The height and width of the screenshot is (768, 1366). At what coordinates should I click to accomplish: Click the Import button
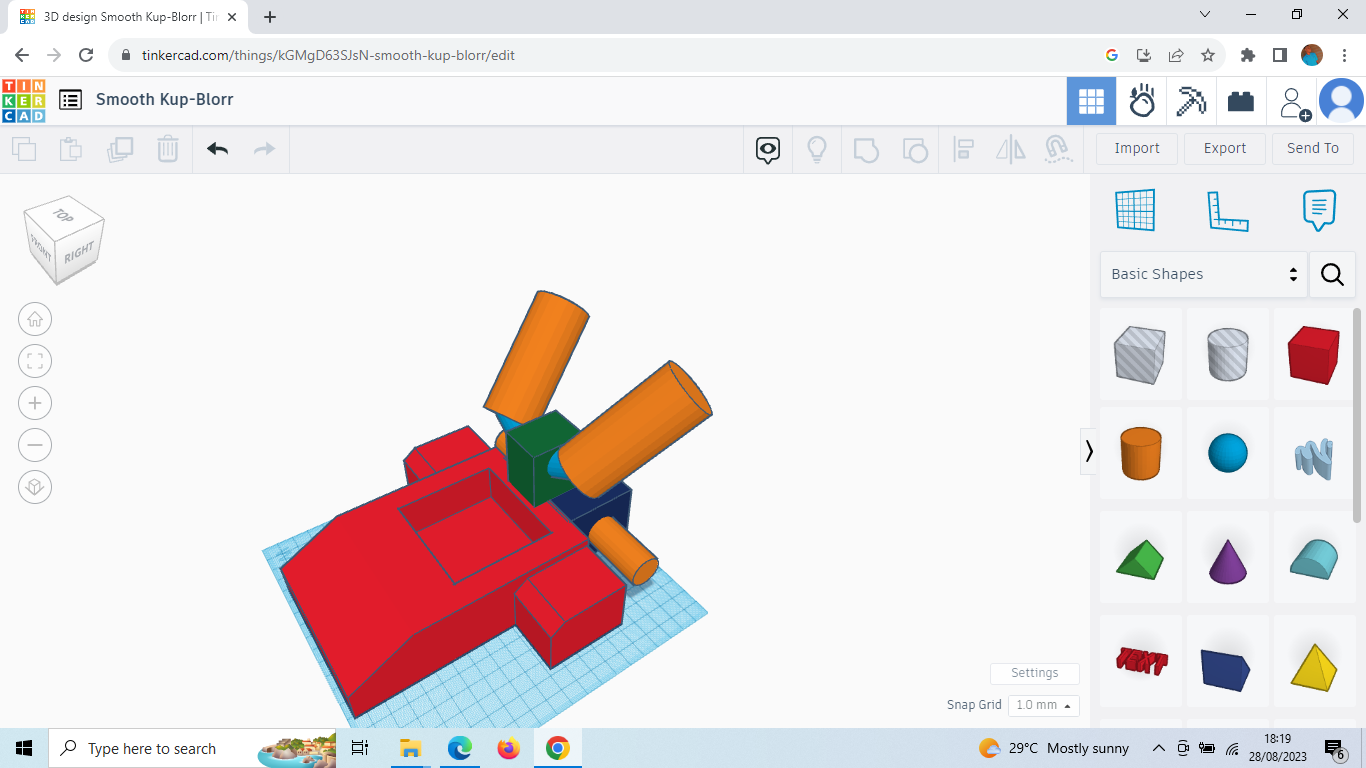[x=1136, y=148]
